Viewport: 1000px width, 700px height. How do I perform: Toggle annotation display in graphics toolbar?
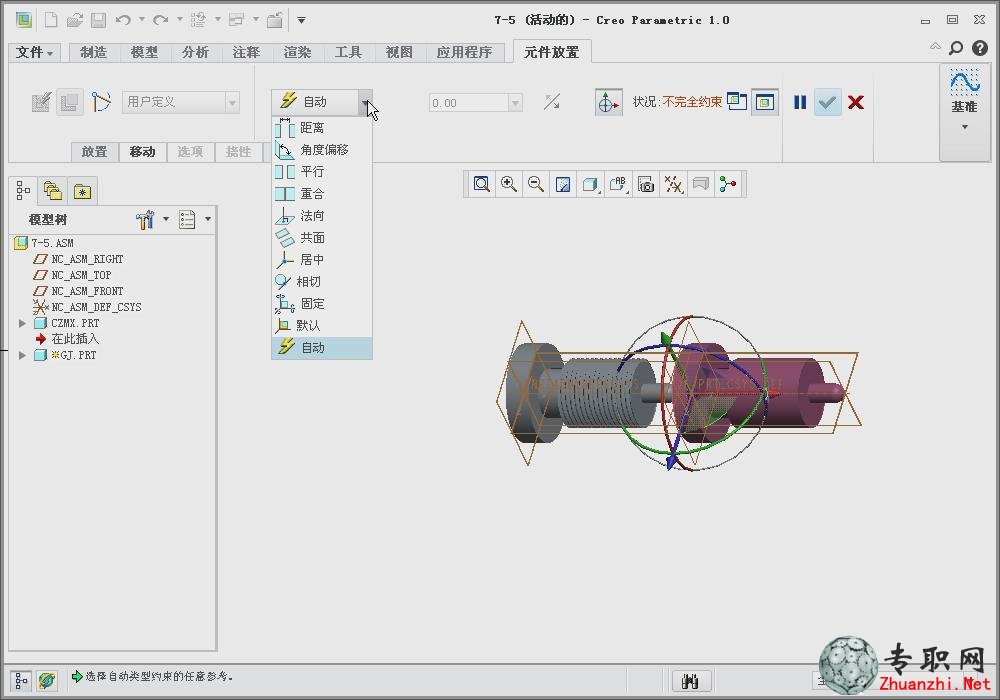tap(618, 185)
